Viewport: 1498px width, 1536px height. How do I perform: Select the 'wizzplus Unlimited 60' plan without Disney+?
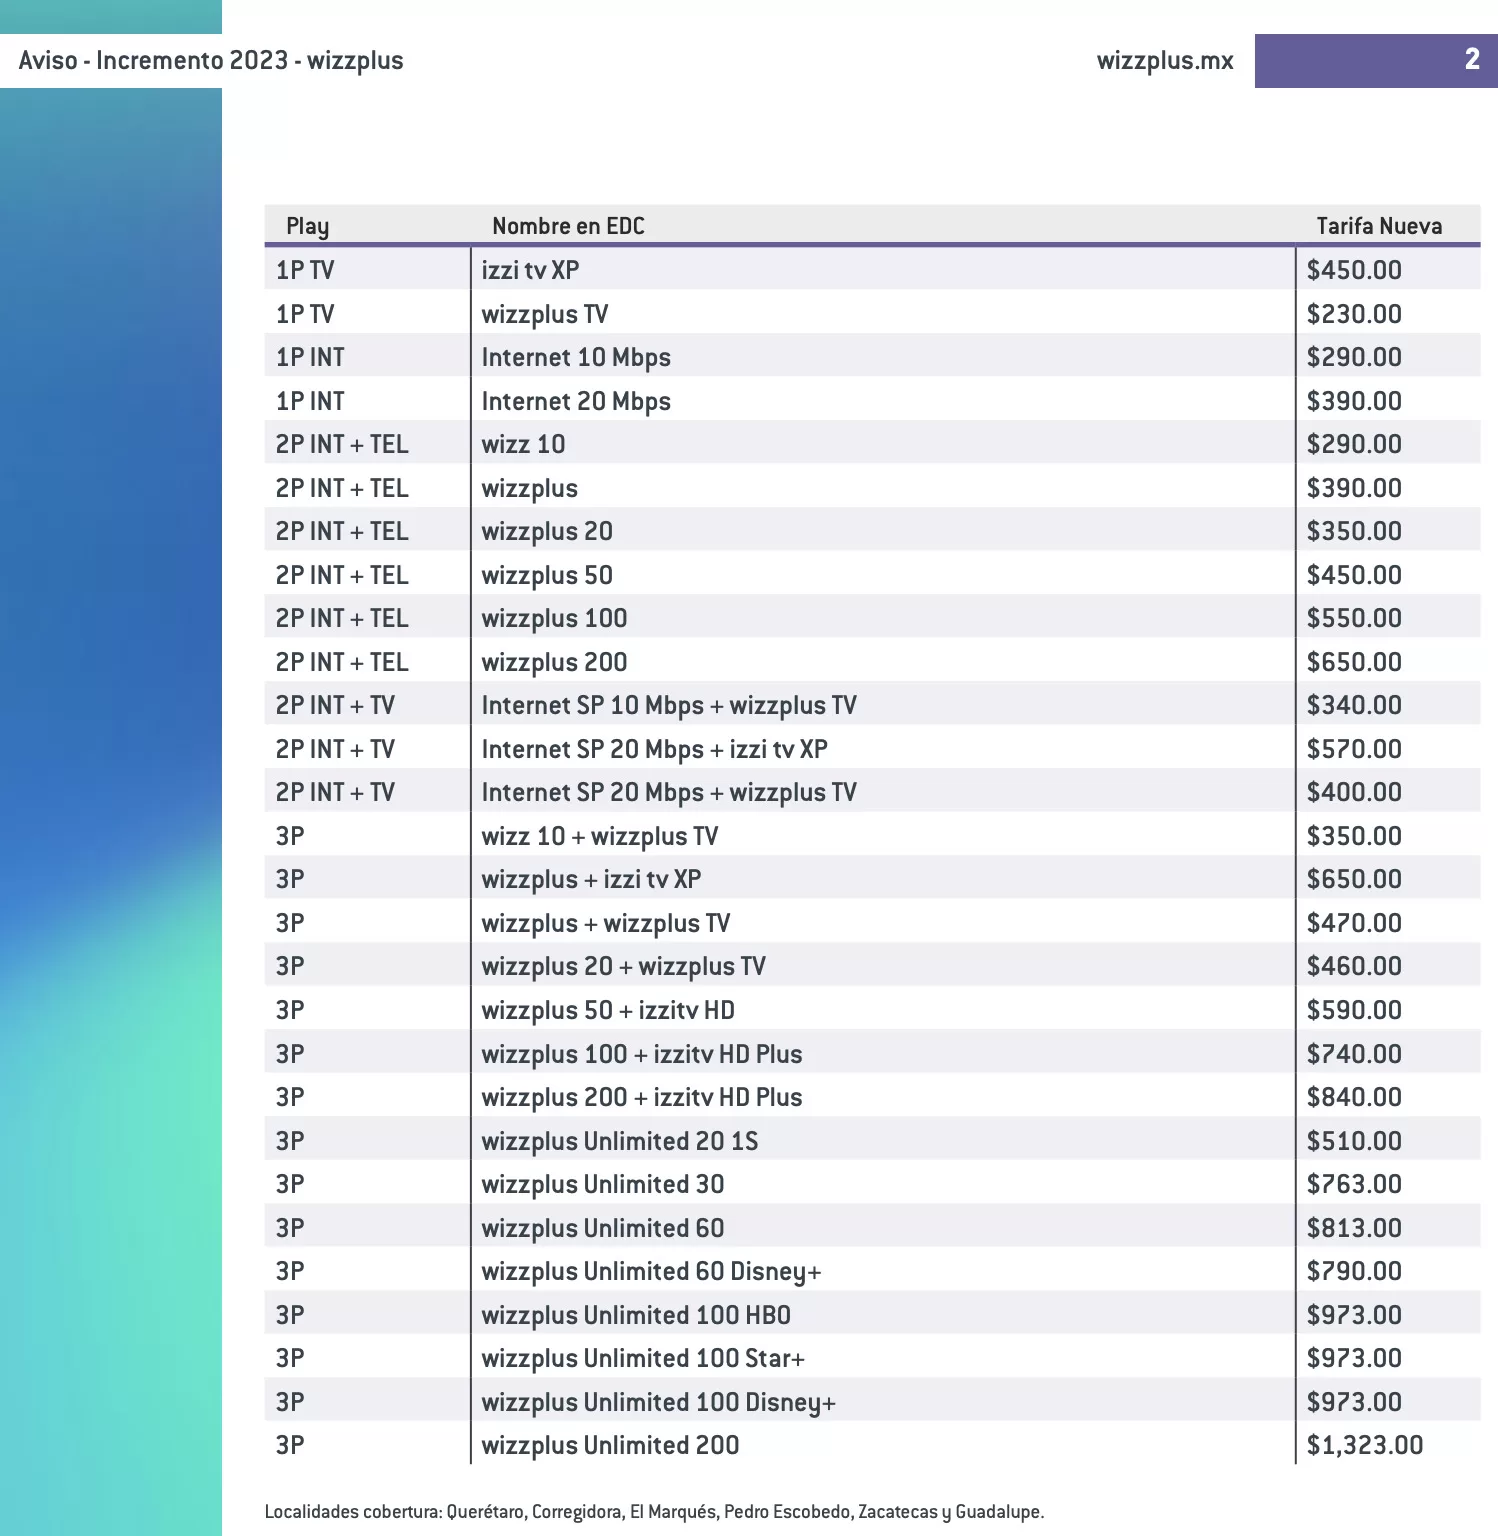[x=603, y=1228]
